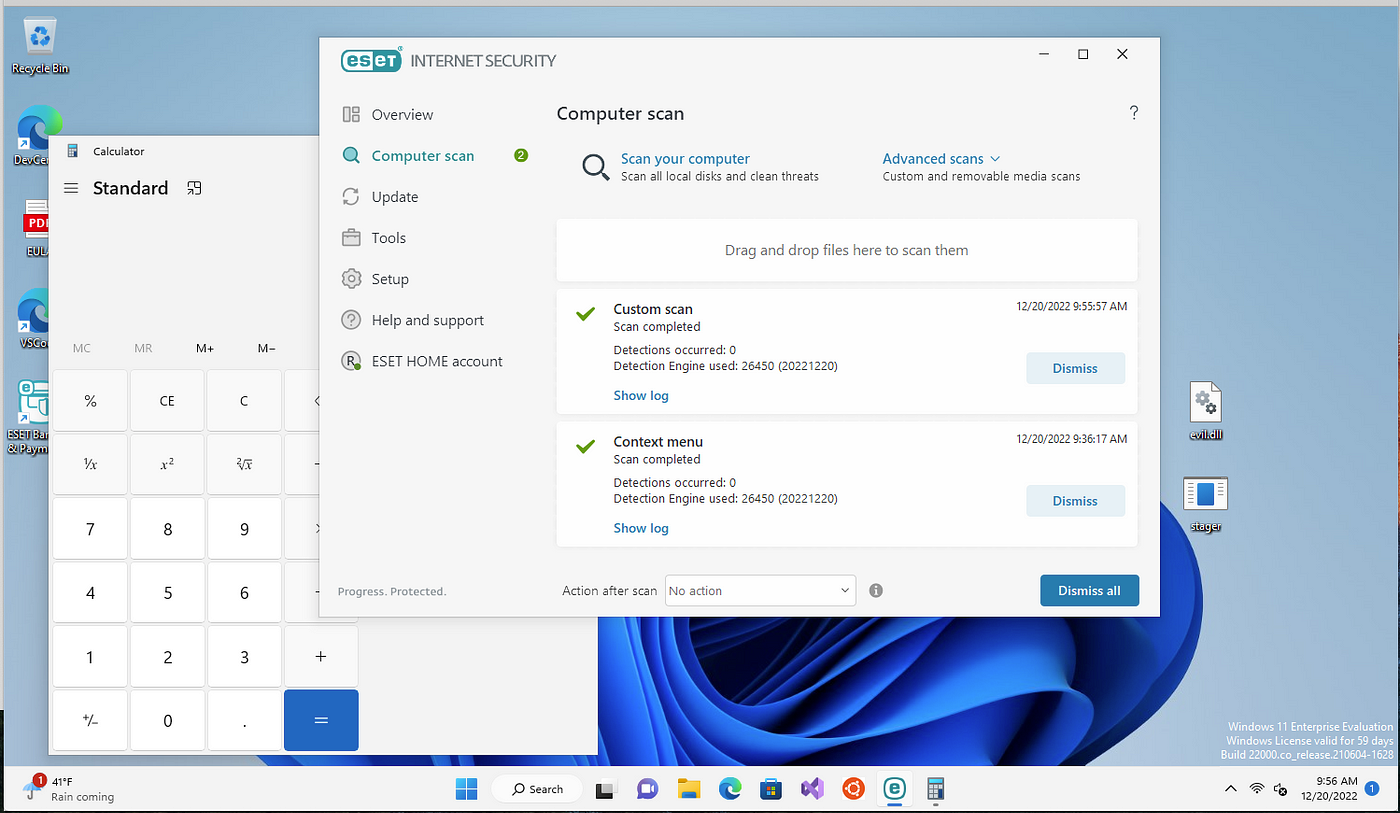Click the question mark help icon in ESET
This screenshot has width=1400, height=813.
pyautogui.click(x=1133, y=113)
